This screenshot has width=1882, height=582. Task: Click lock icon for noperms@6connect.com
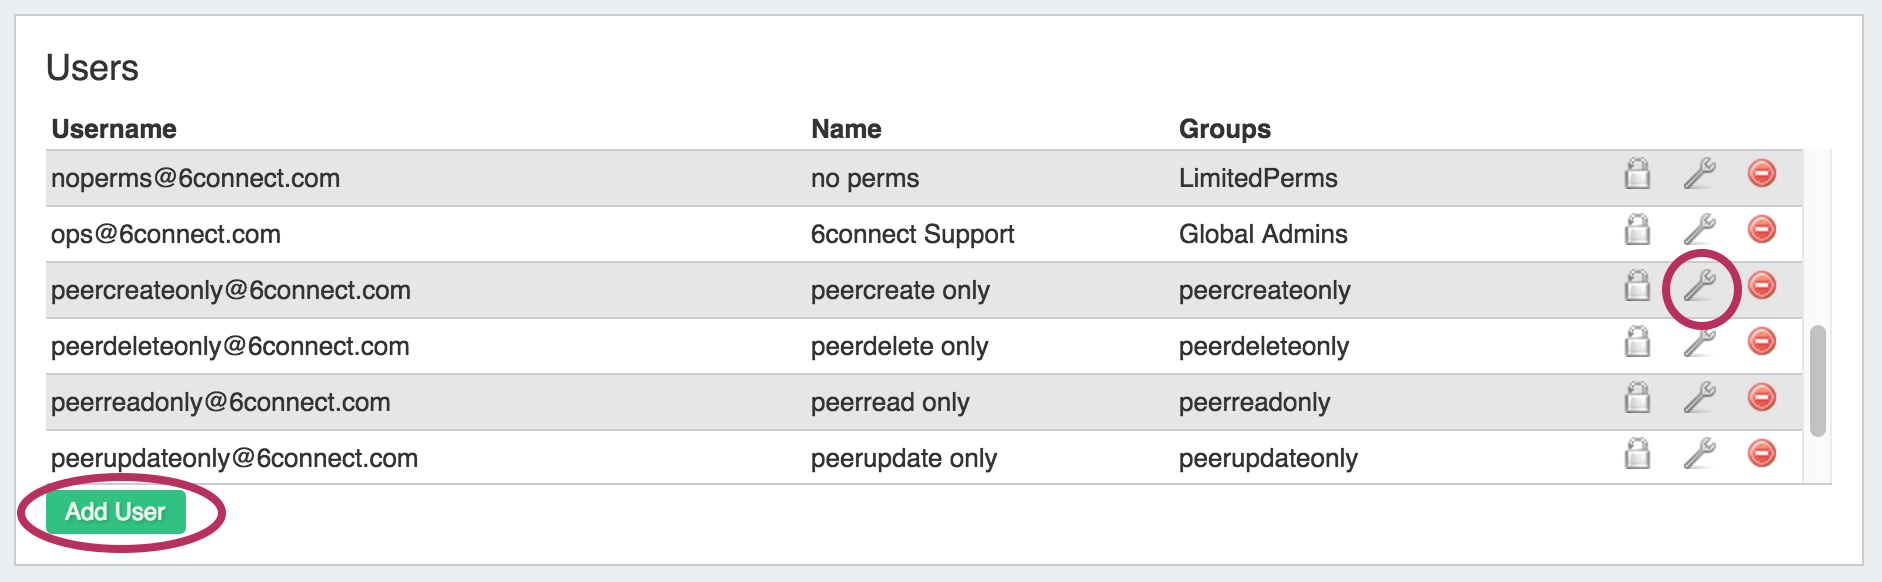pyautogui.click(x=1637, y=174)
